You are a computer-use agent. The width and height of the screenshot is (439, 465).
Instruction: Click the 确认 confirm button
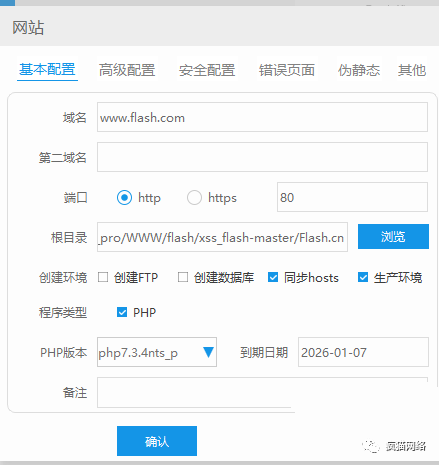(x=157, y=441)
